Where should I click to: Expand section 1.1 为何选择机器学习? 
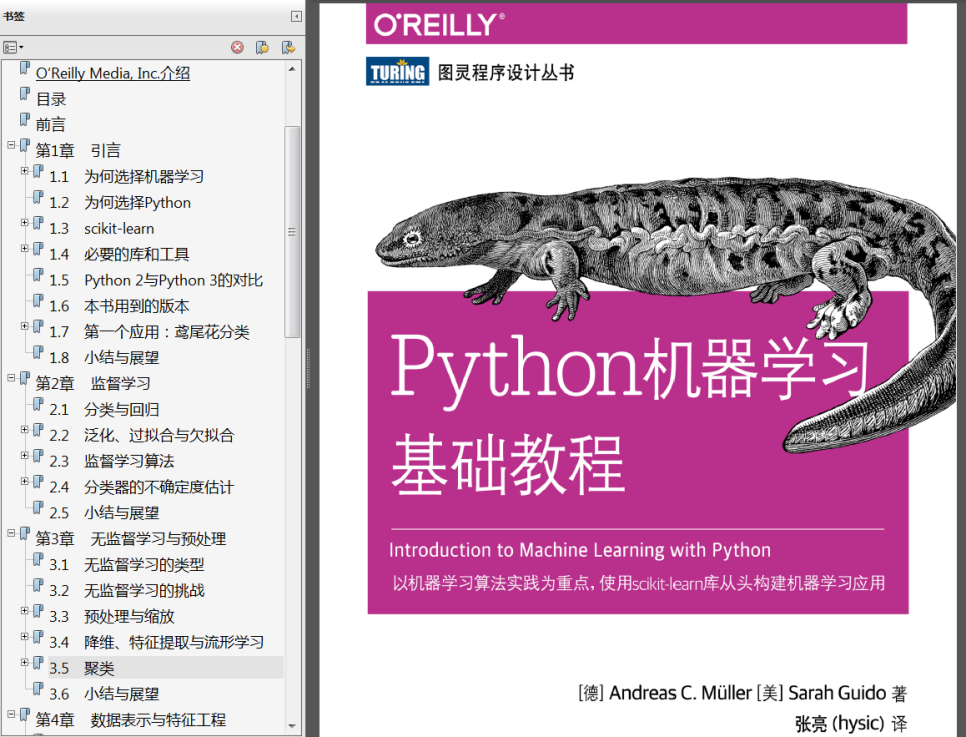(25, 171)
